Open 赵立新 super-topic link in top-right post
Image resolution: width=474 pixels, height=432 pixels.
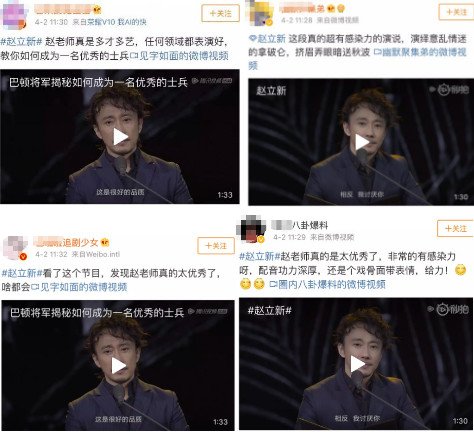coord(267,39)
